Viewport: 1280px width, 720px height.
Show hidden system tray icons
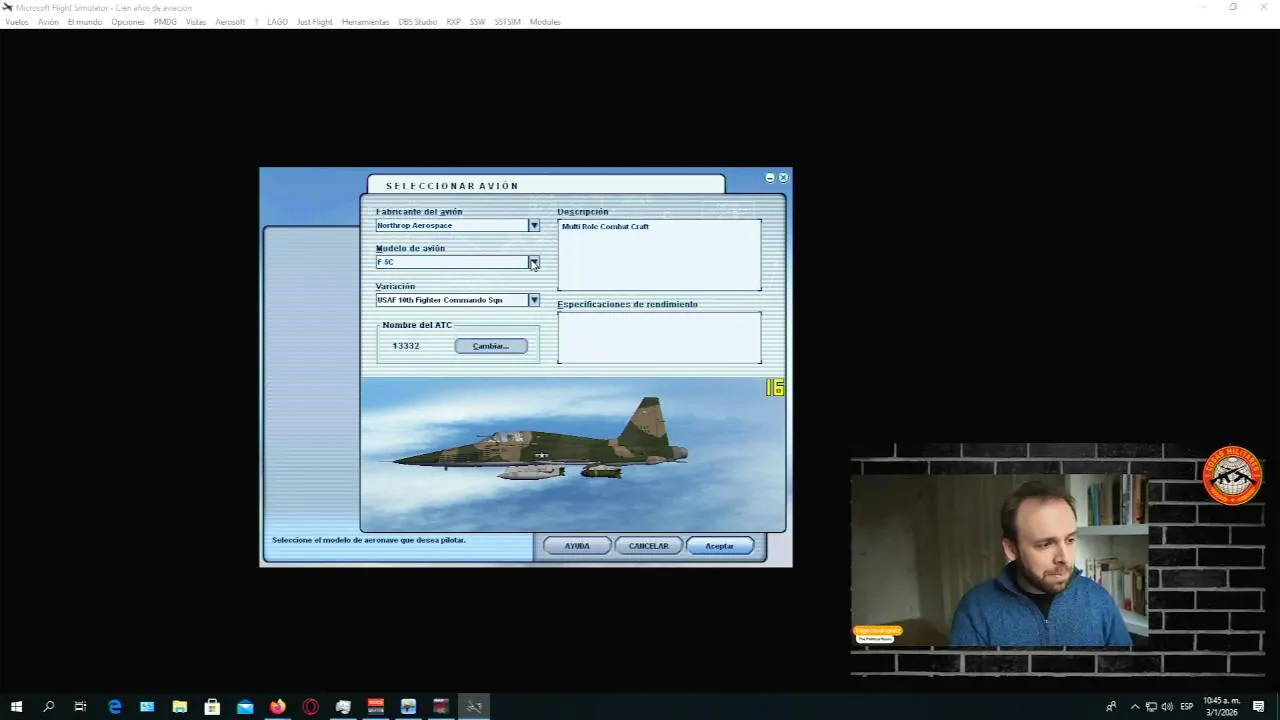click(1134, 707)
